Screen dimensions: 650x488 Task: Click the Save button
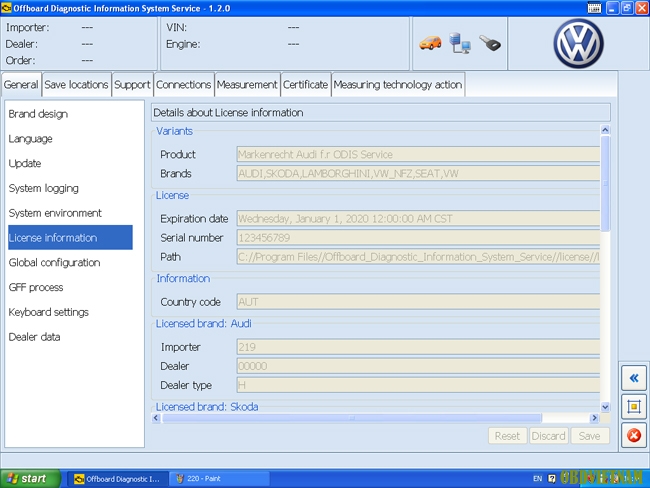589,436
